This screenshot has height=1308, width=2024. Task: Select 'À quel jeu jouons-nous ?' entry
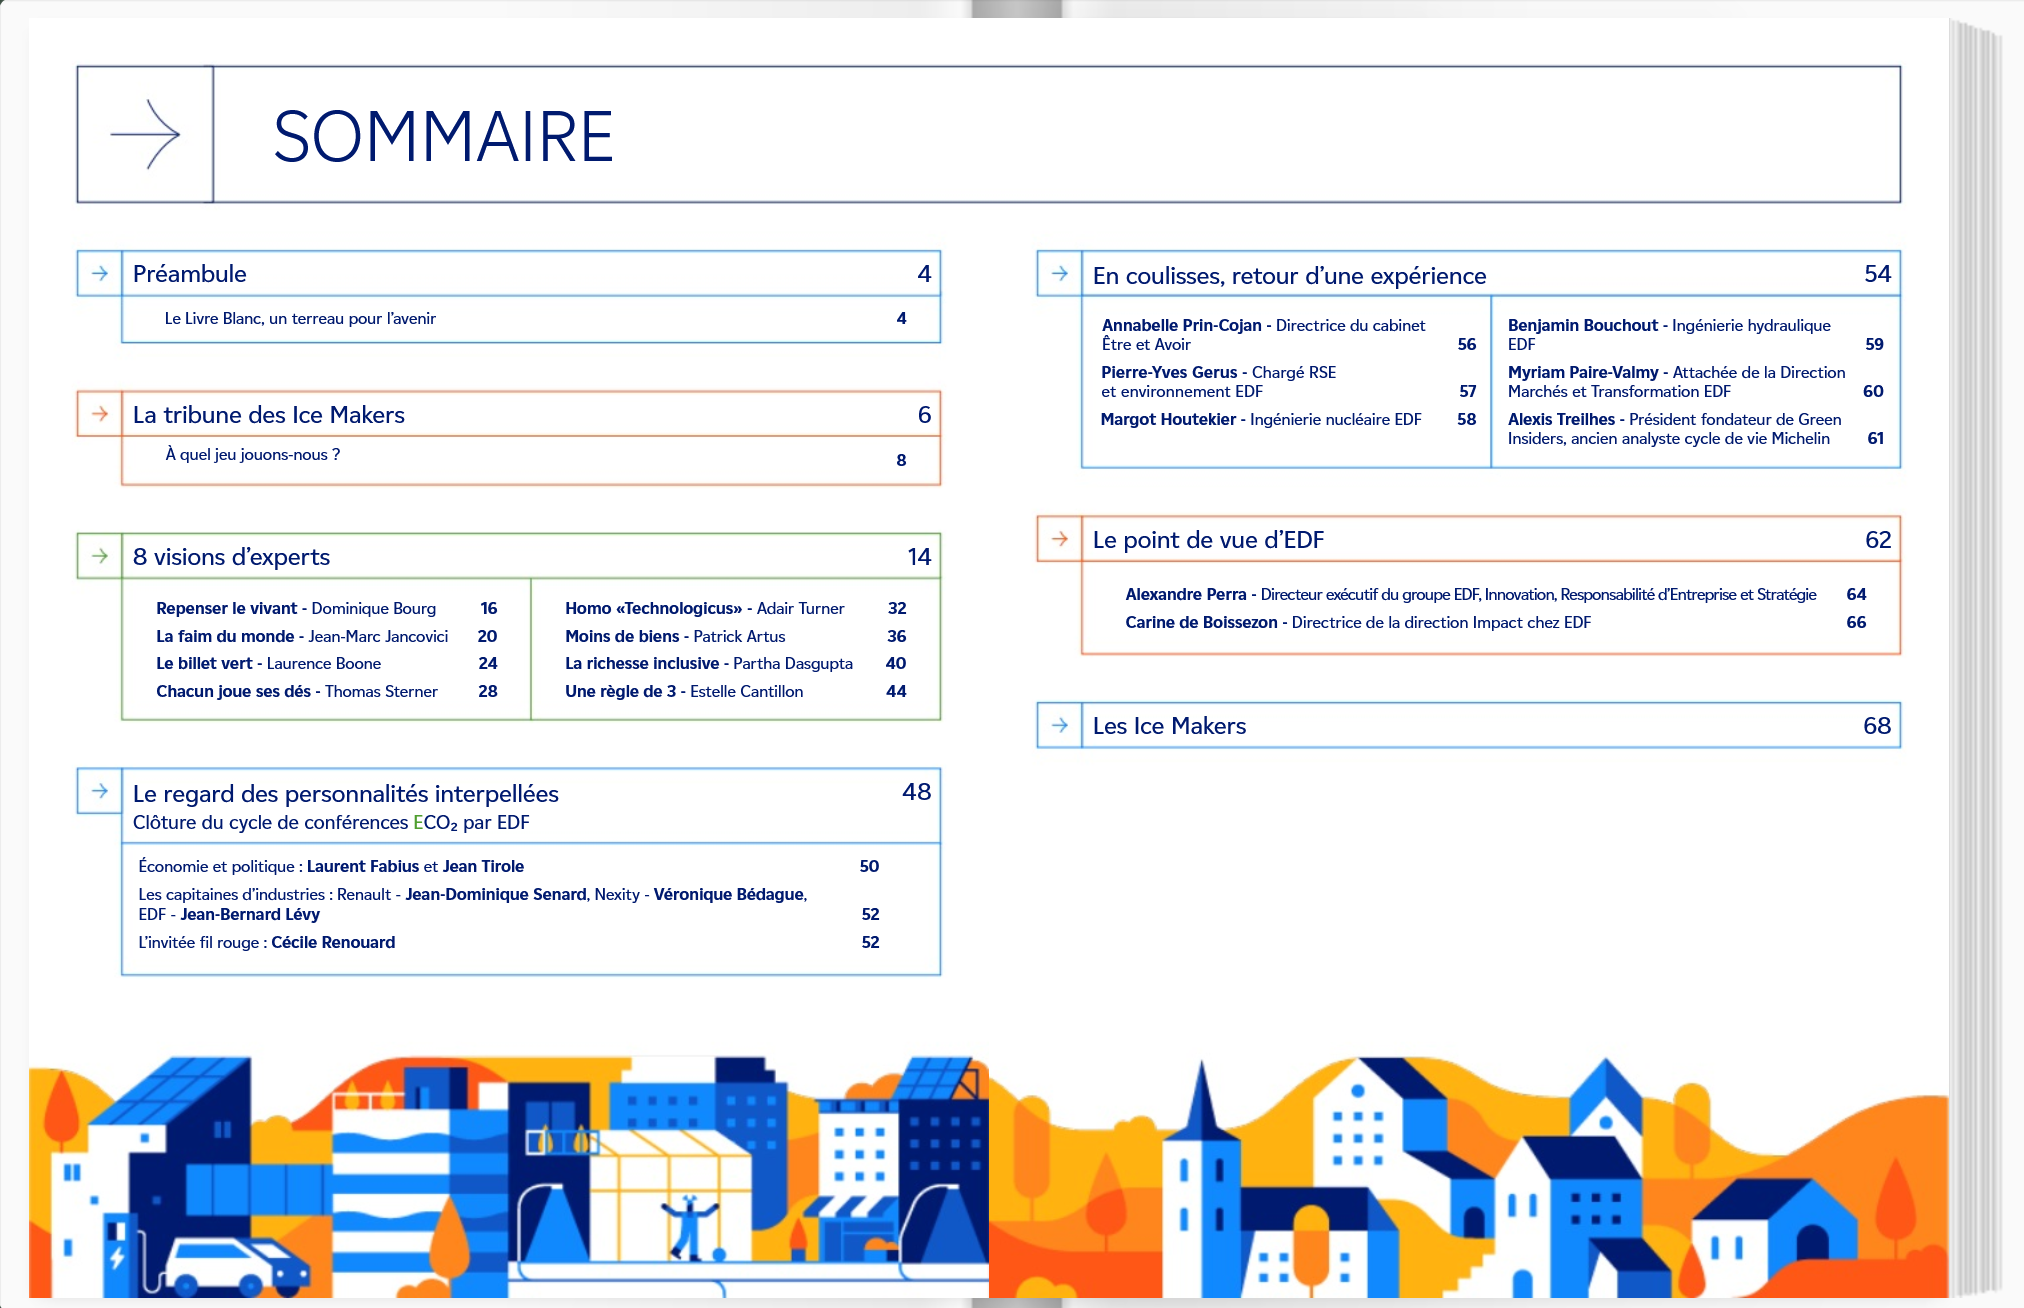tap(253, 454)
